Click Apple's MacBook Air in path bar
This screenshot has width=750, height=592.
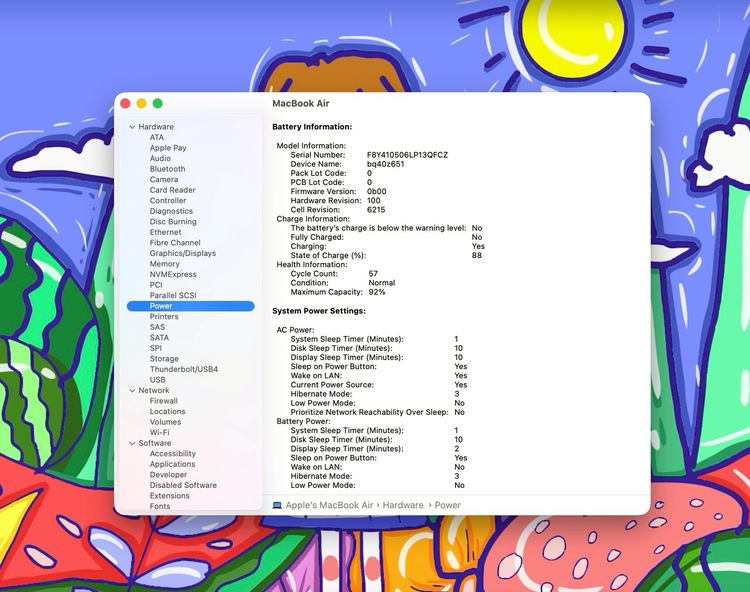point(329,505)
